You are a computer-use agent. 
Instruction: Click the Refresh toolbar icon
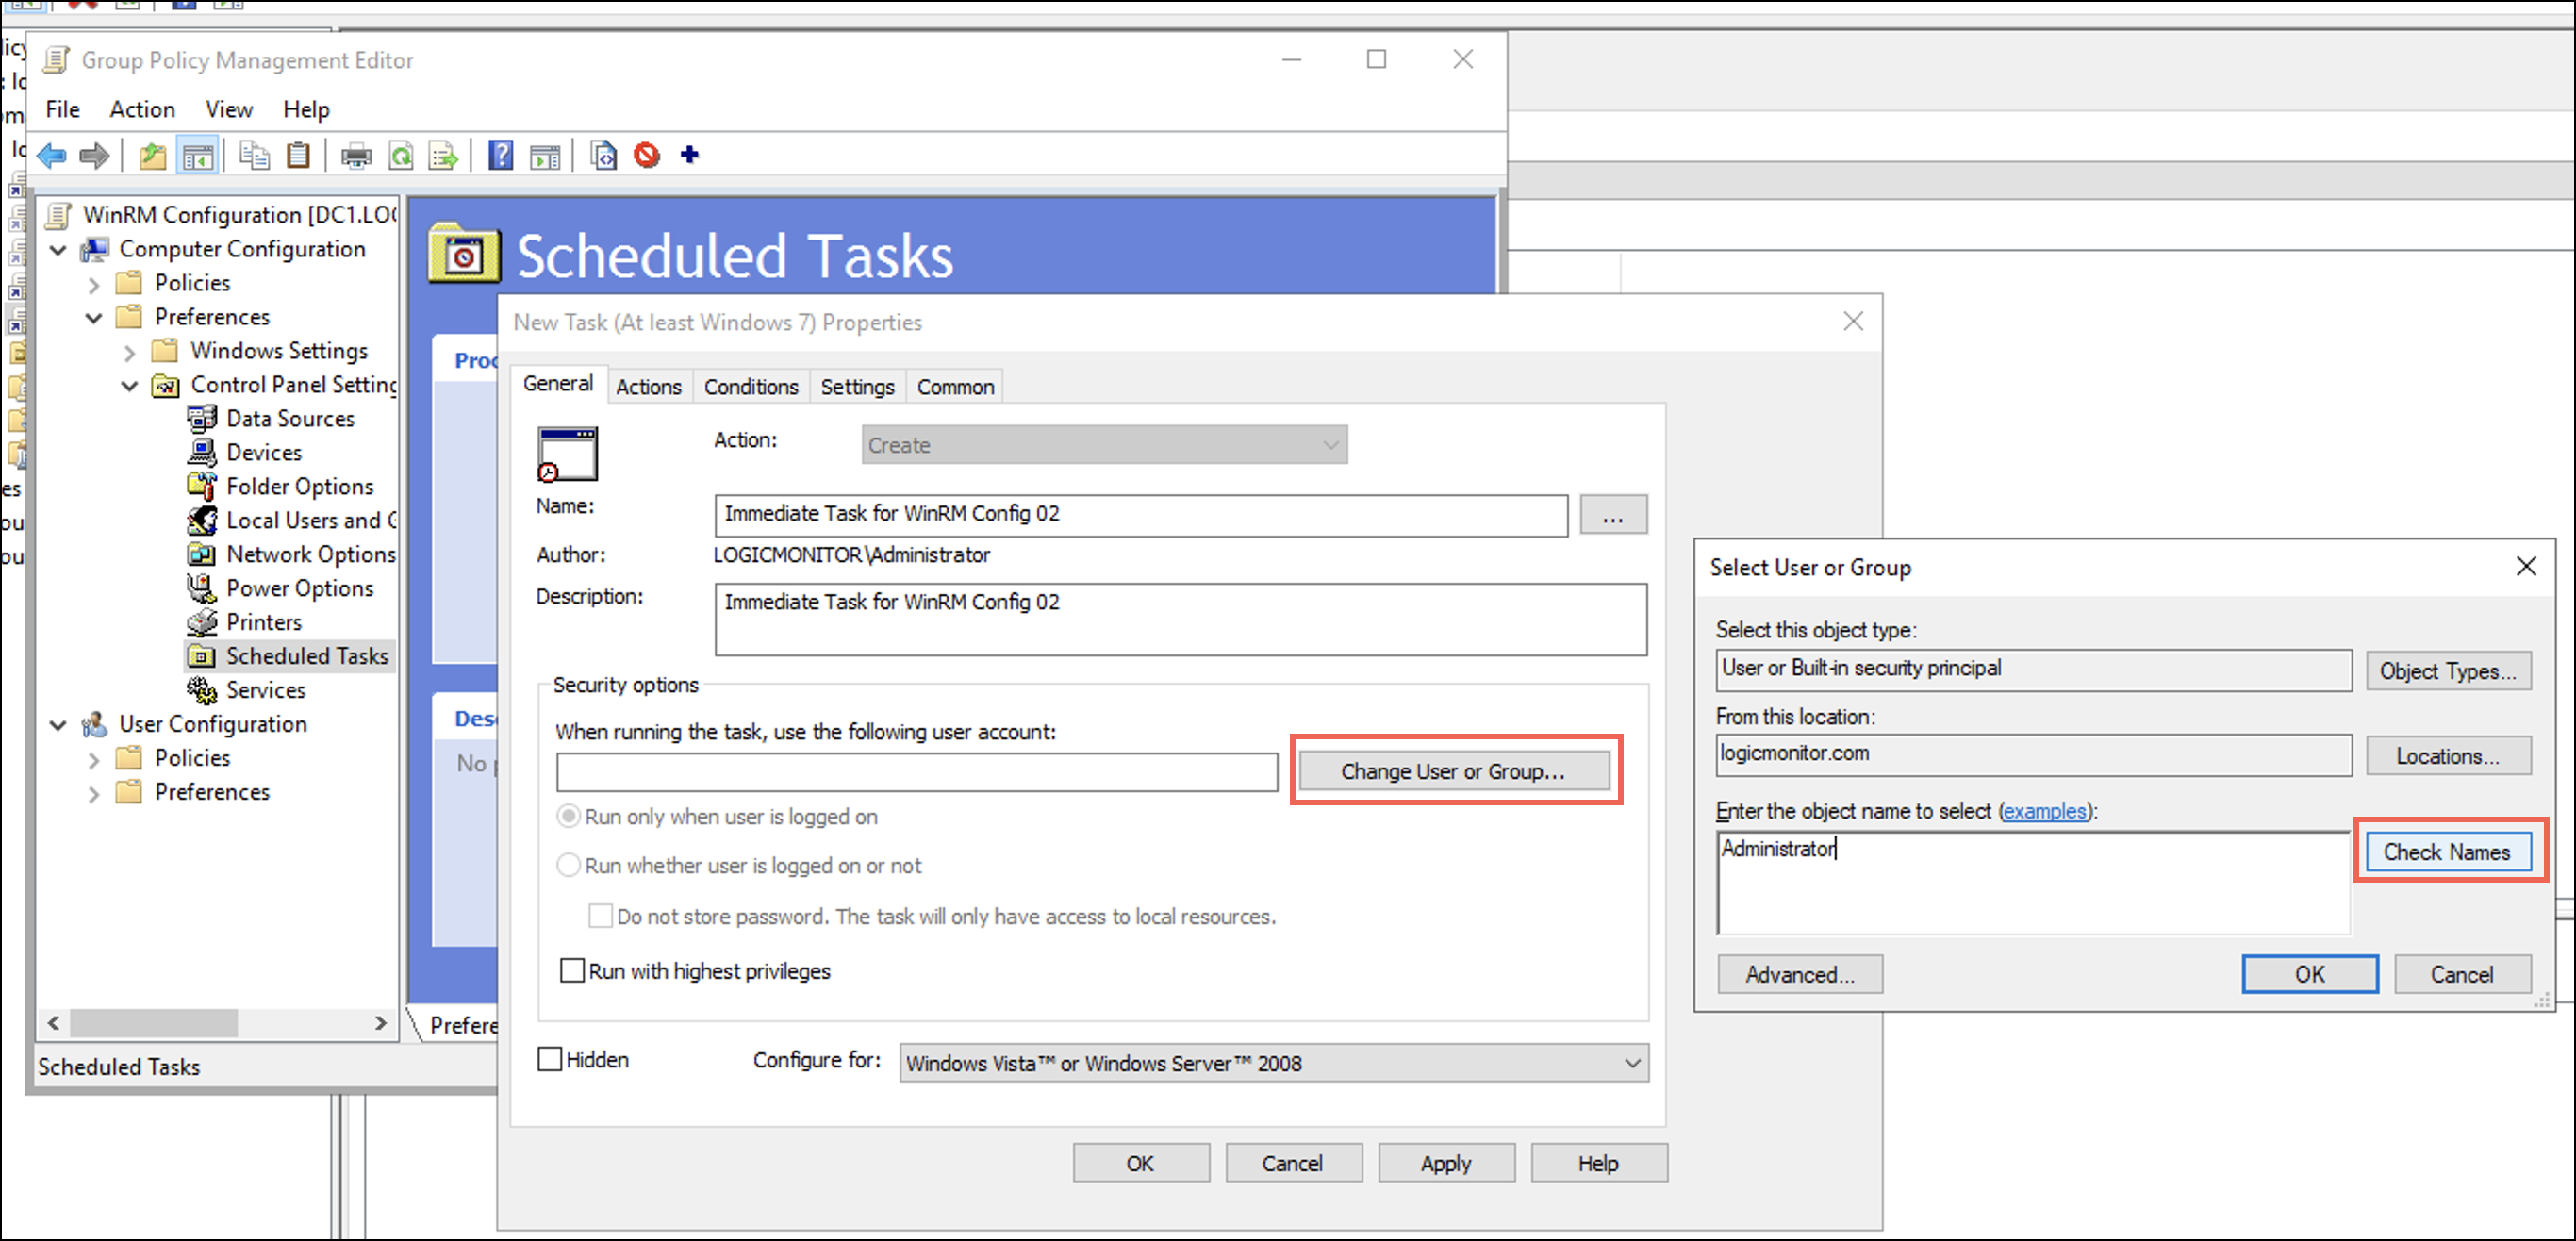[401, 155]
